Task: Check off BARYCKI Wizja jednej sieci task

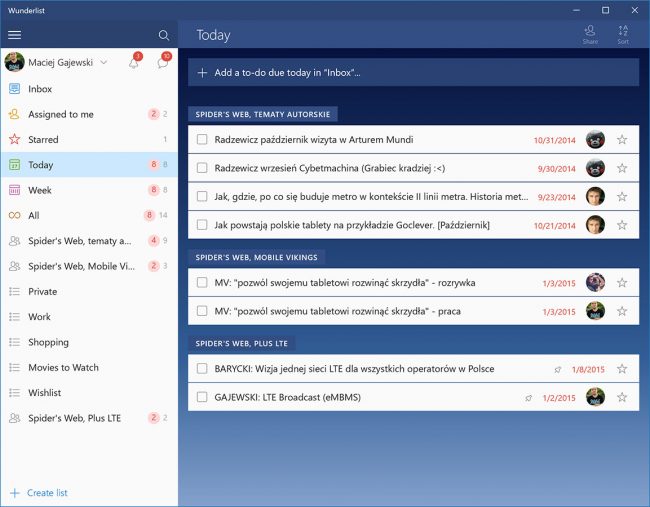Action: tap(202, 369)
